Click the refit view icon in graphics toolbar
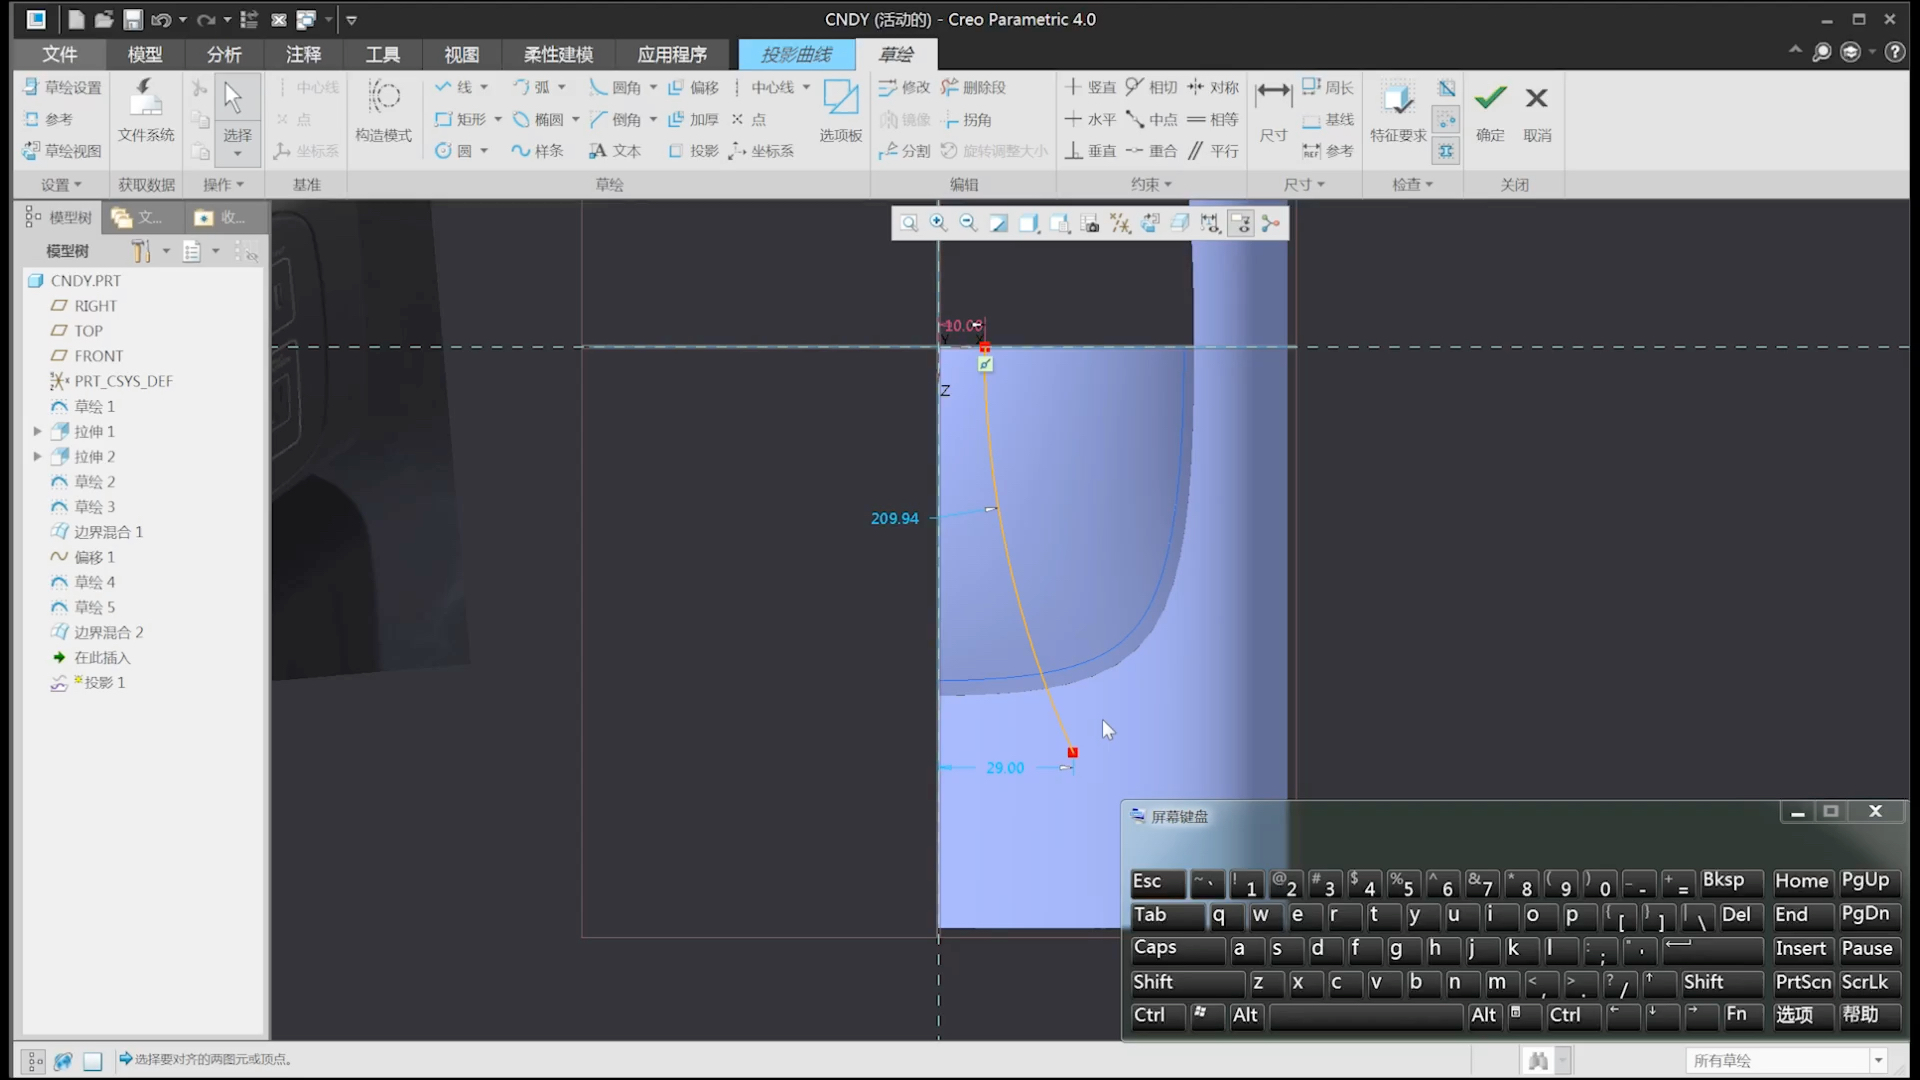 coord(908,223)
